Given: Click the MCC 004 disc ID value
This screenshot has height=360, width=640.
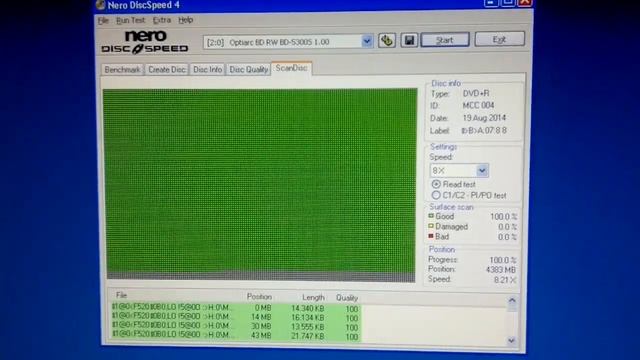Looking at the screenshot, I should click(478, 105).
